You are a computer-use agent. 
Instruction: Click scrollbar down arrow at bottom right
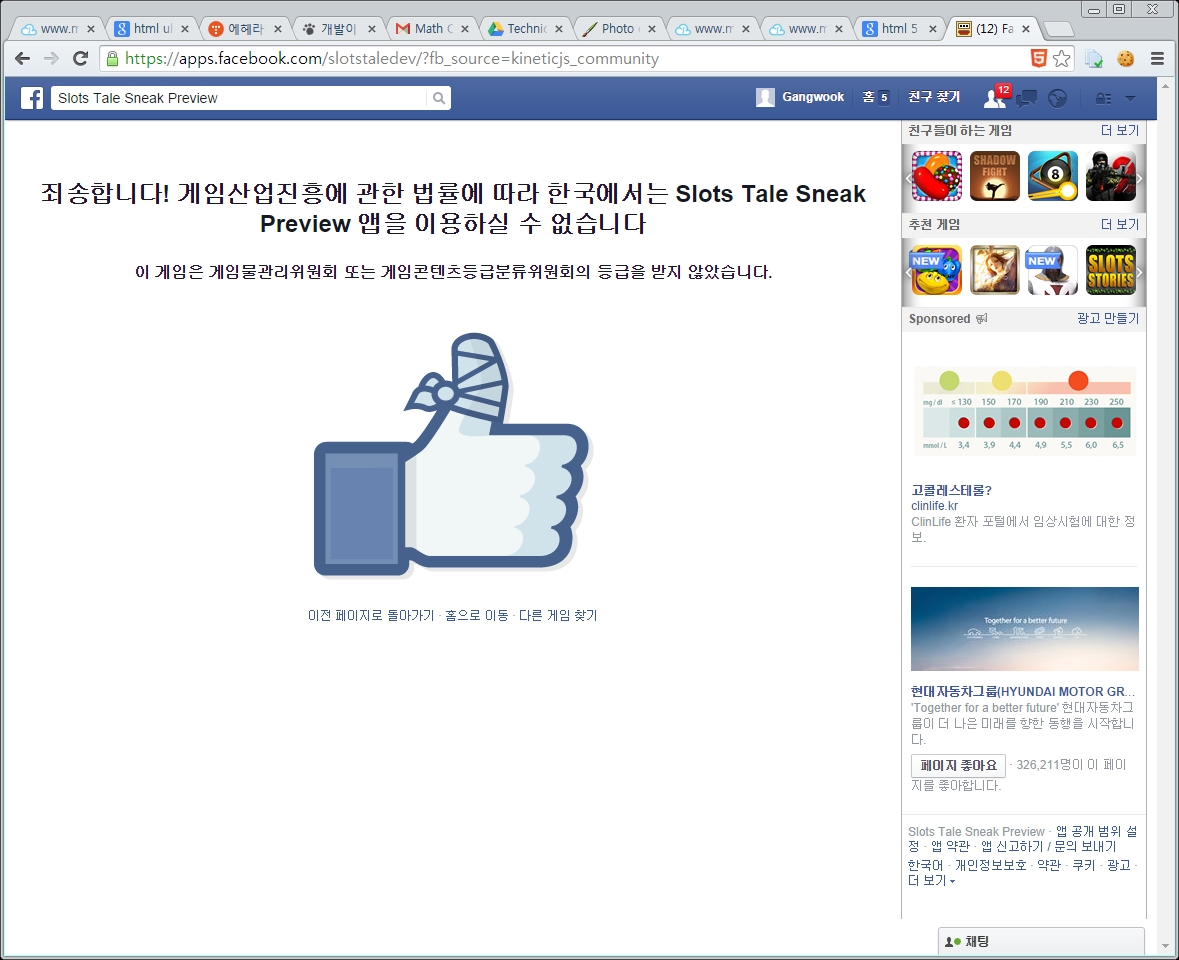coord(1166,946)
